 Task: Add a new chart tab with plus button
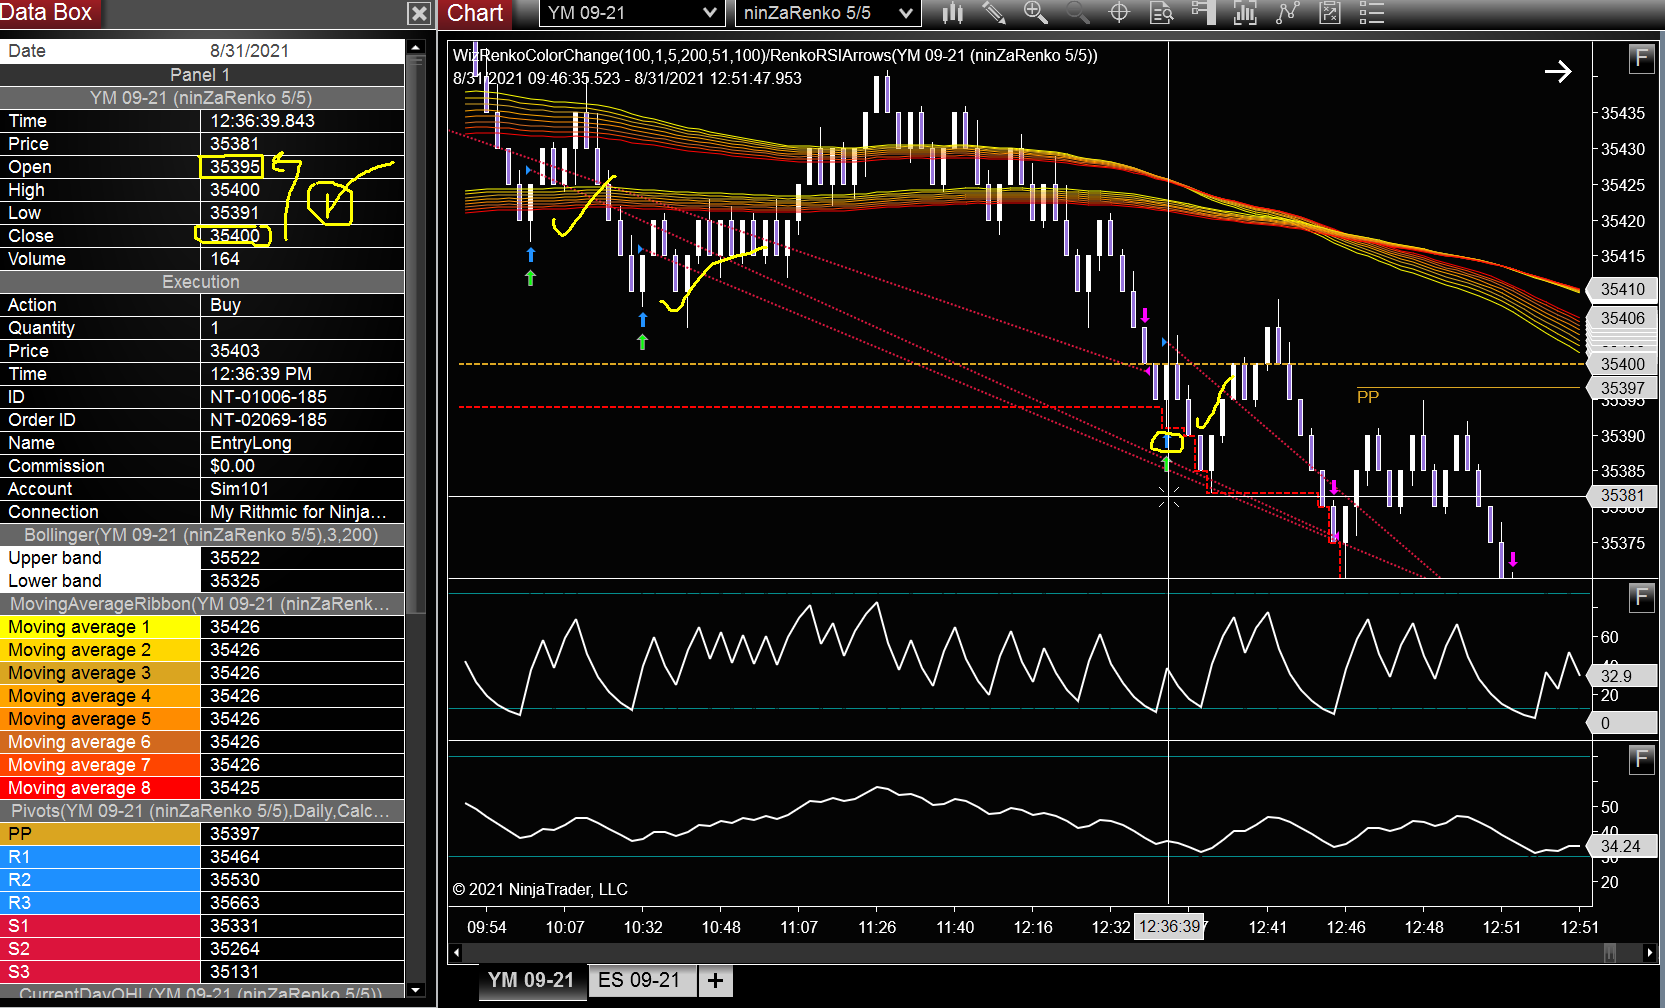(715, 981)
